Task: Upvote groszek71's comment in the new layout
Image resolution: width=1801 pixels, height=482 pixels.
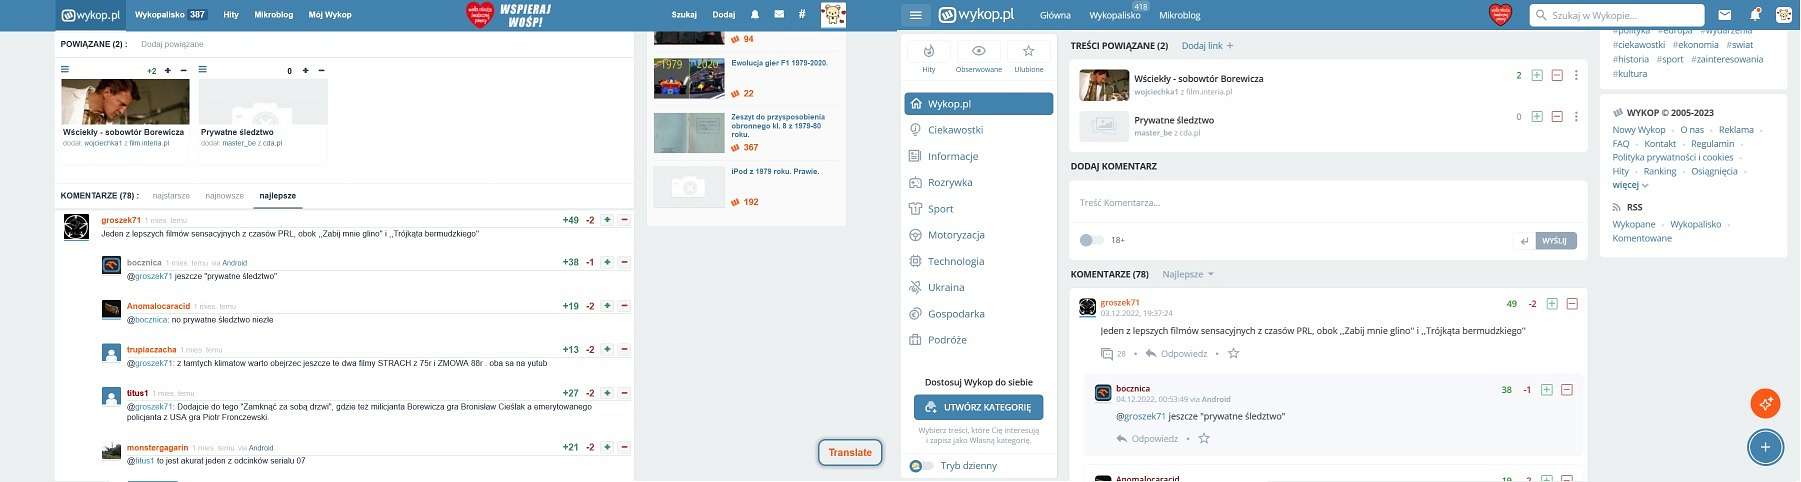Action: pyautogui.click(x=1552, y=304)
